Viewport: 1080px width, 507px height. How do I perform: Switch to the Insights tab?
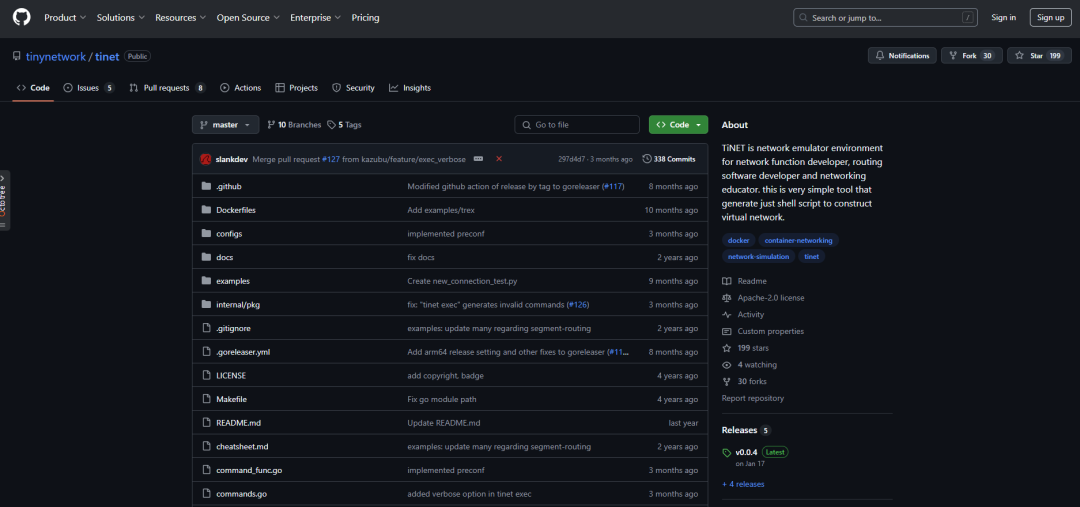(x=410, y=88)
